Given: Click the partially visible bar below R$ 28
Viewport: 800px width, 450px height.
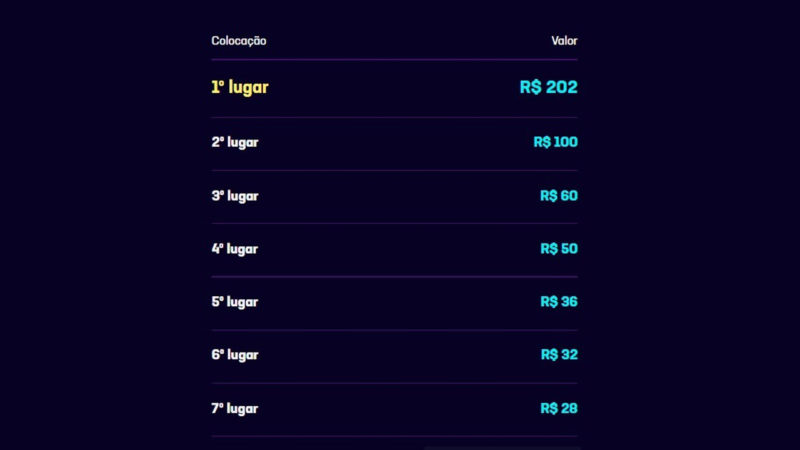Looking at the screenshot, I should click(x=500, y=447).
